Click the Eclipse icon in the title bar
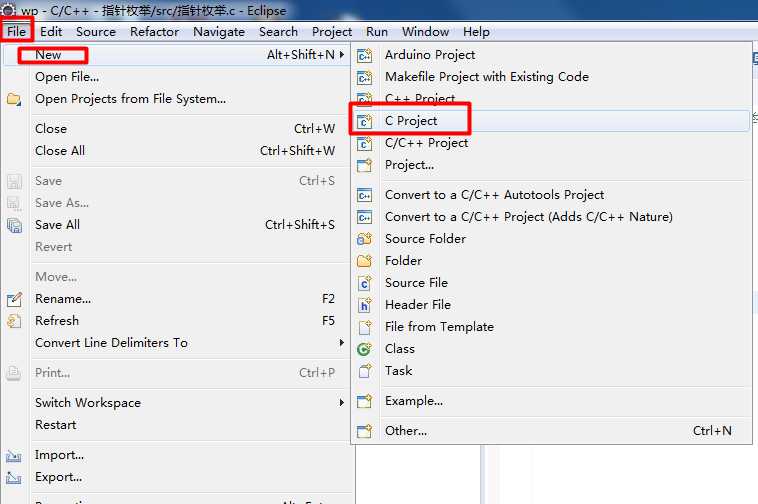Image resolution: width=758 pixels, height=504 pixels. coord(9,10)
